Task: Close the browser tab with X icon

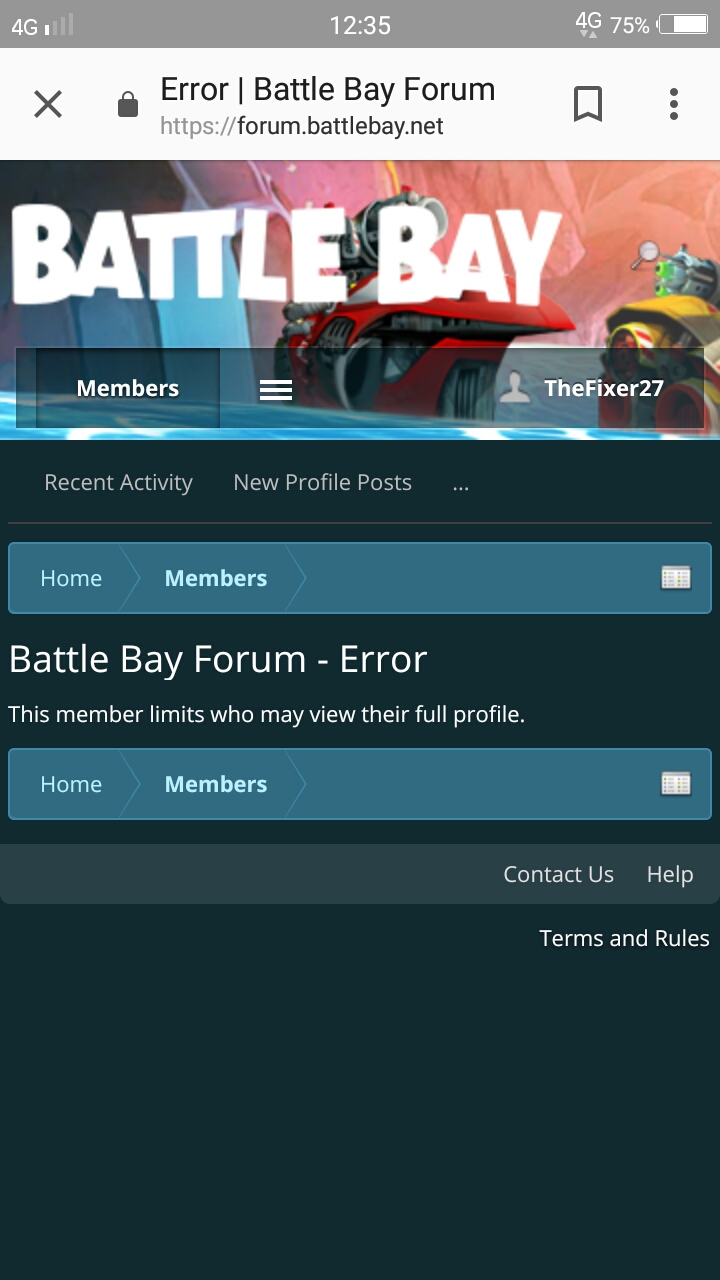Action: click(x=48, y=104)
